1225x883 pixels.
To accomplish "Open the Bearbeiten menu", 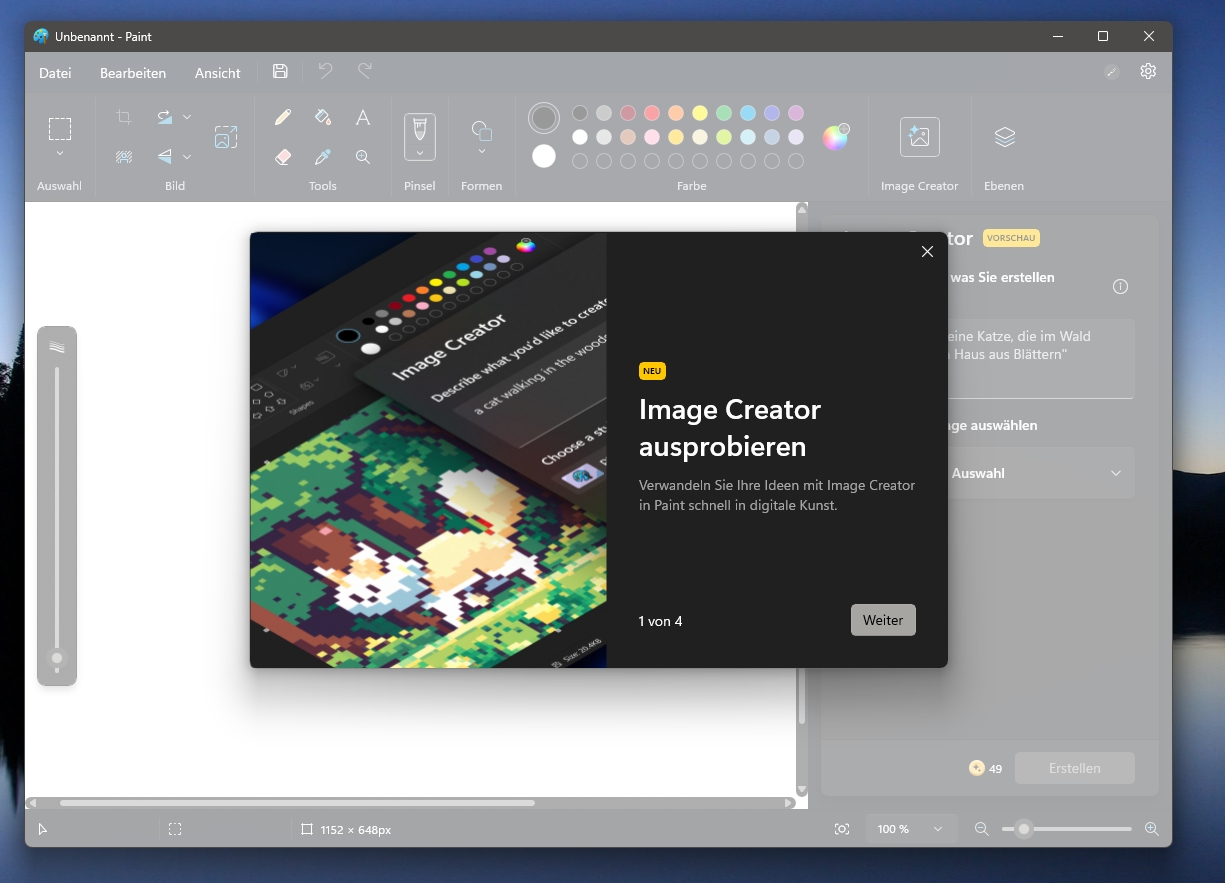I will (x=133, y=73).
